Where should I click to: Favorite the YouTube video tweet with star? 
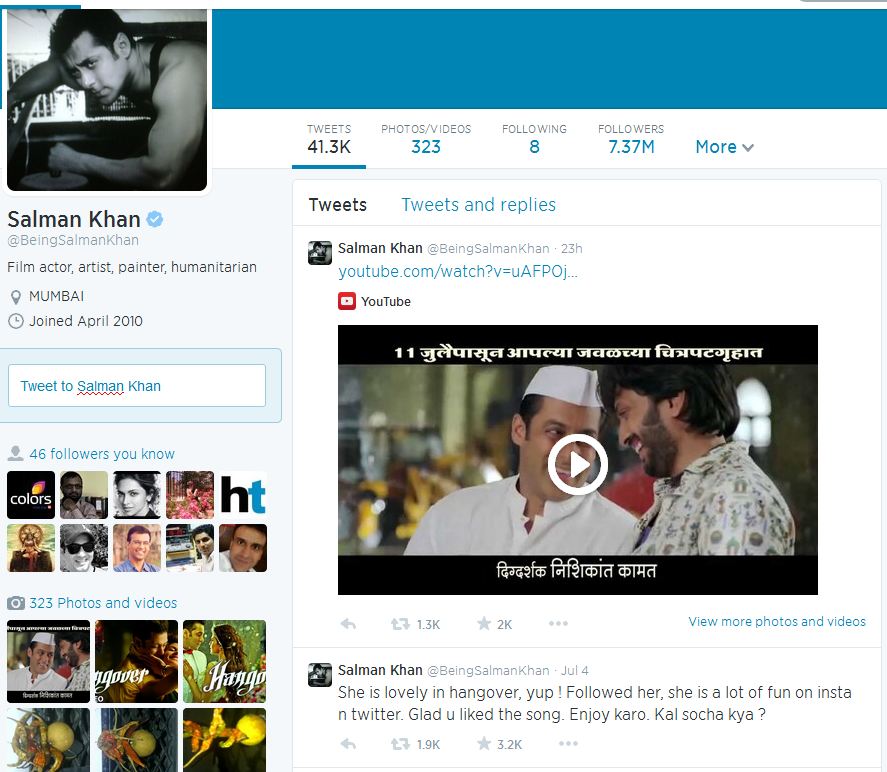(484, 624)
